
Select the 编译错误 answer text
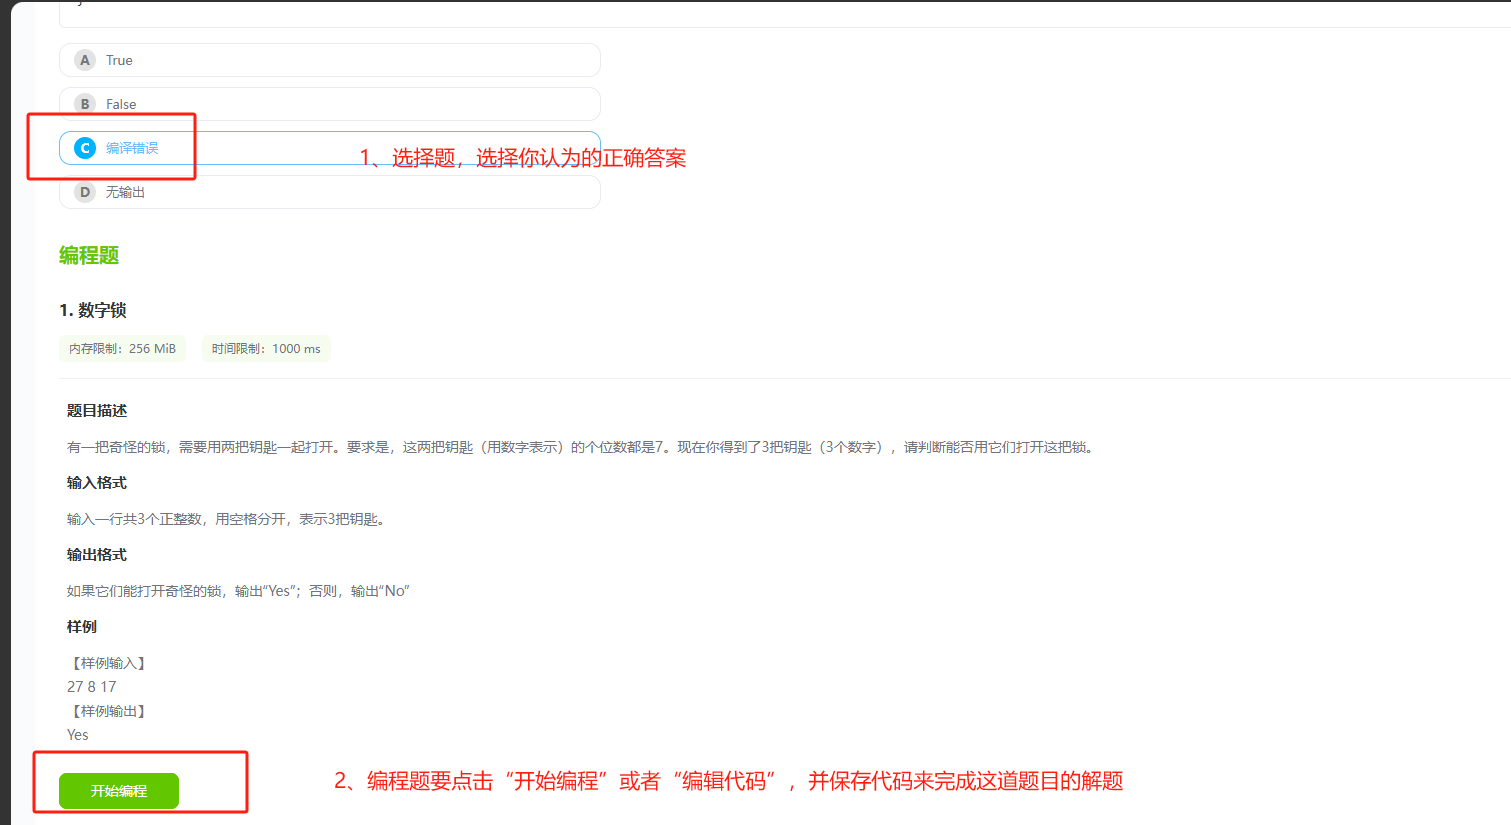pos(132,148)
